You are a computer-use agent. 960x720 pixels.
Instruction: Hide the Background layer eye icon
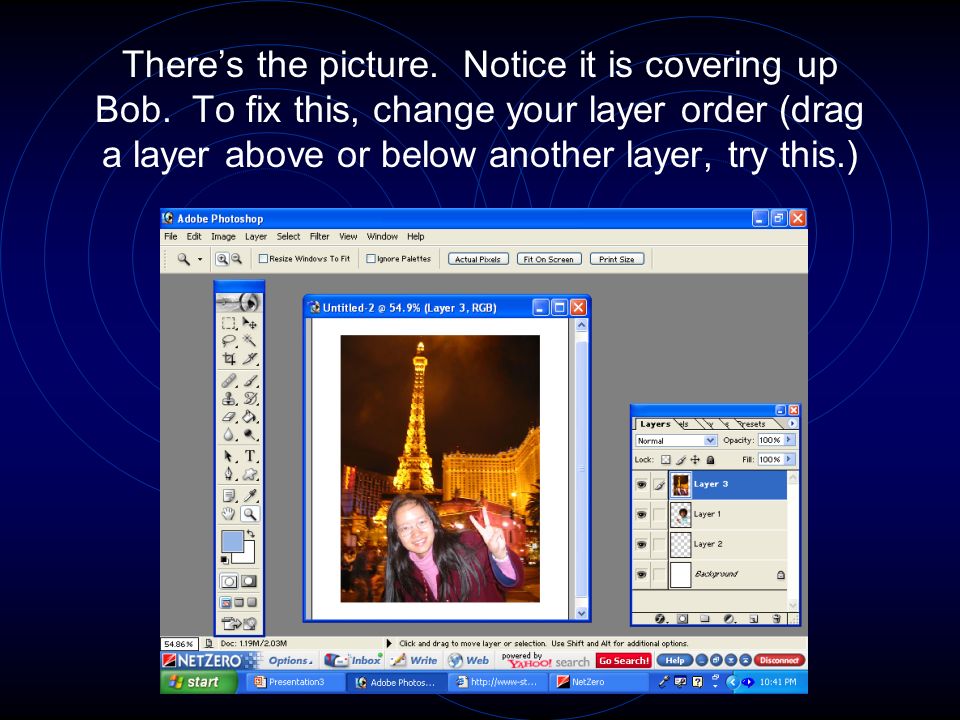641,574
